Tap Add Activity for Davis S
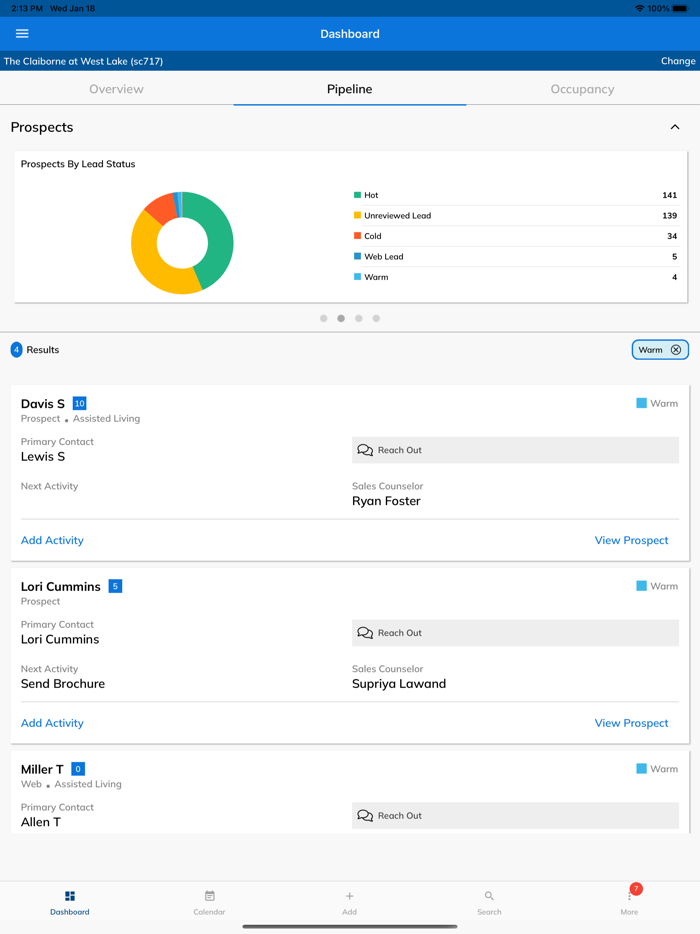700x934 pixels. point(52,540)
